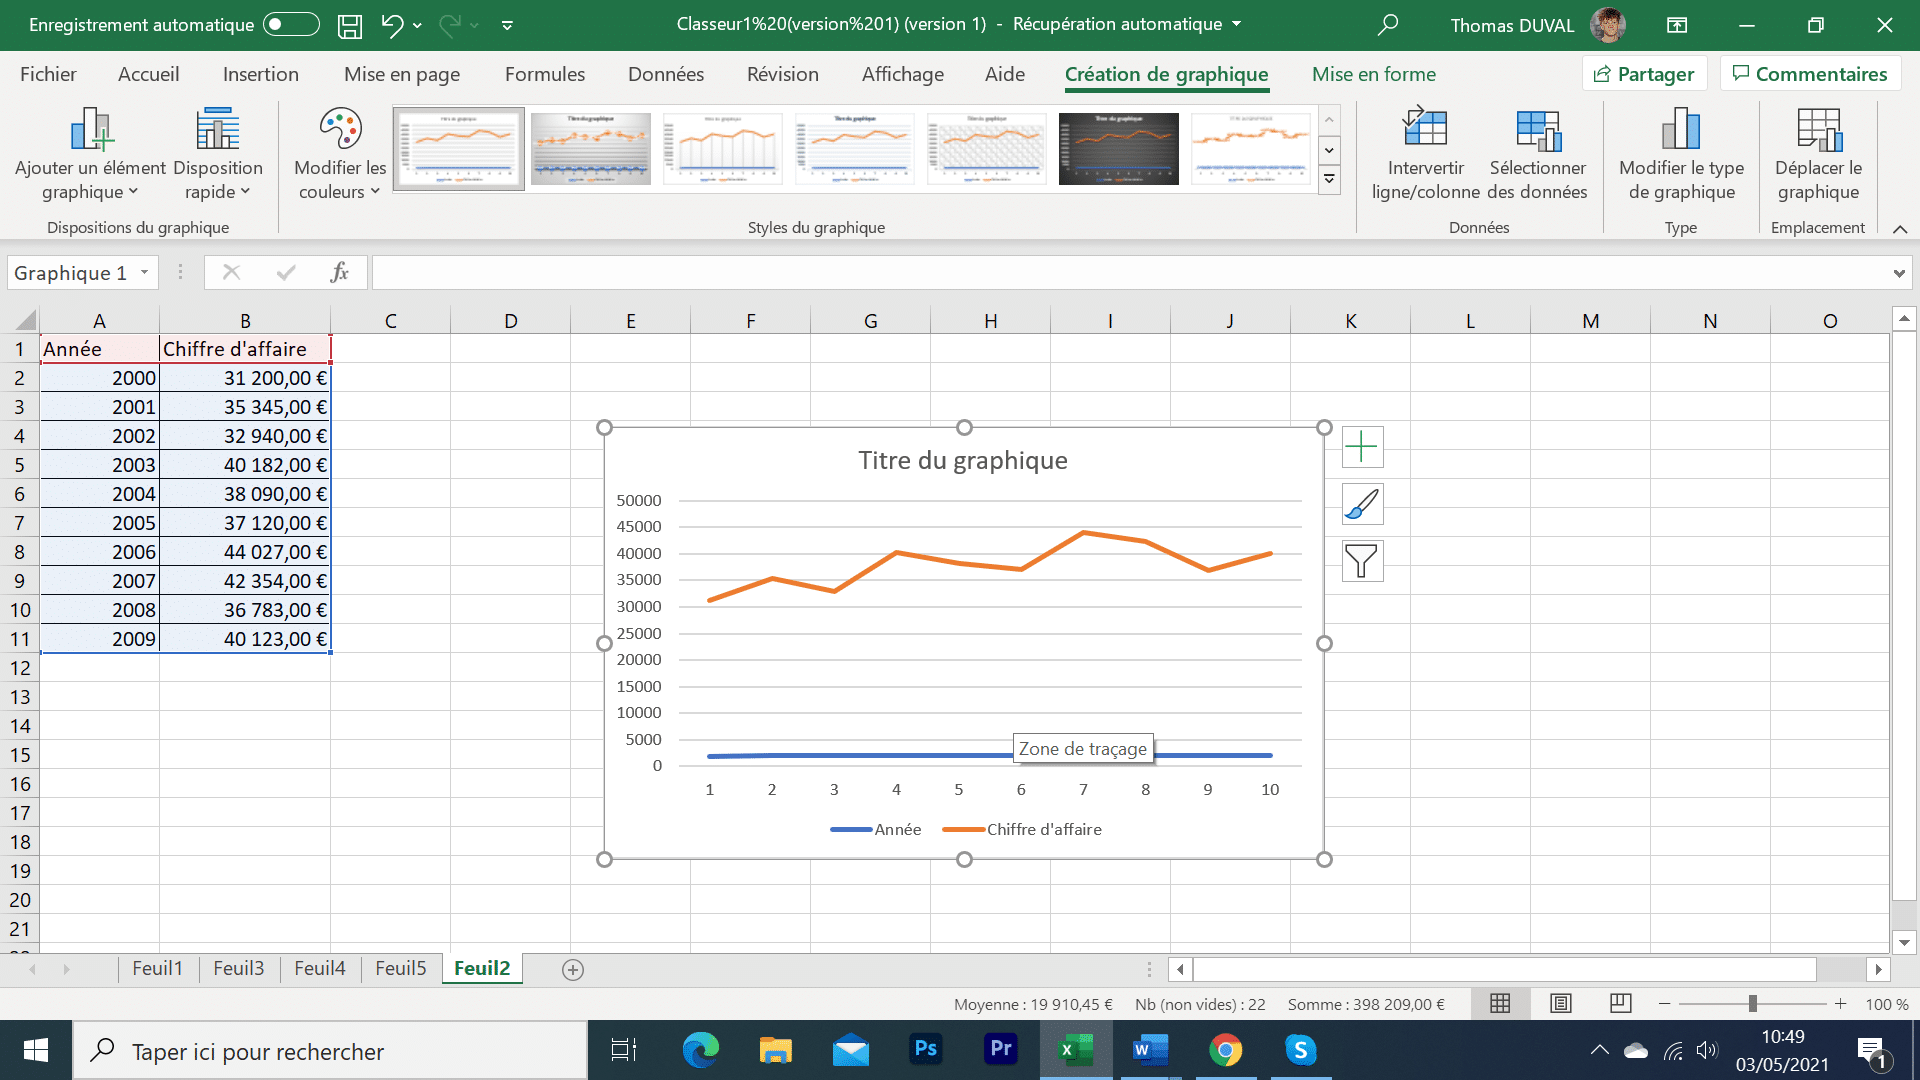Select the dark style in Styles du graphique
Image resolution: width=1920 pixels, height=1080 pixels.
1118,145
